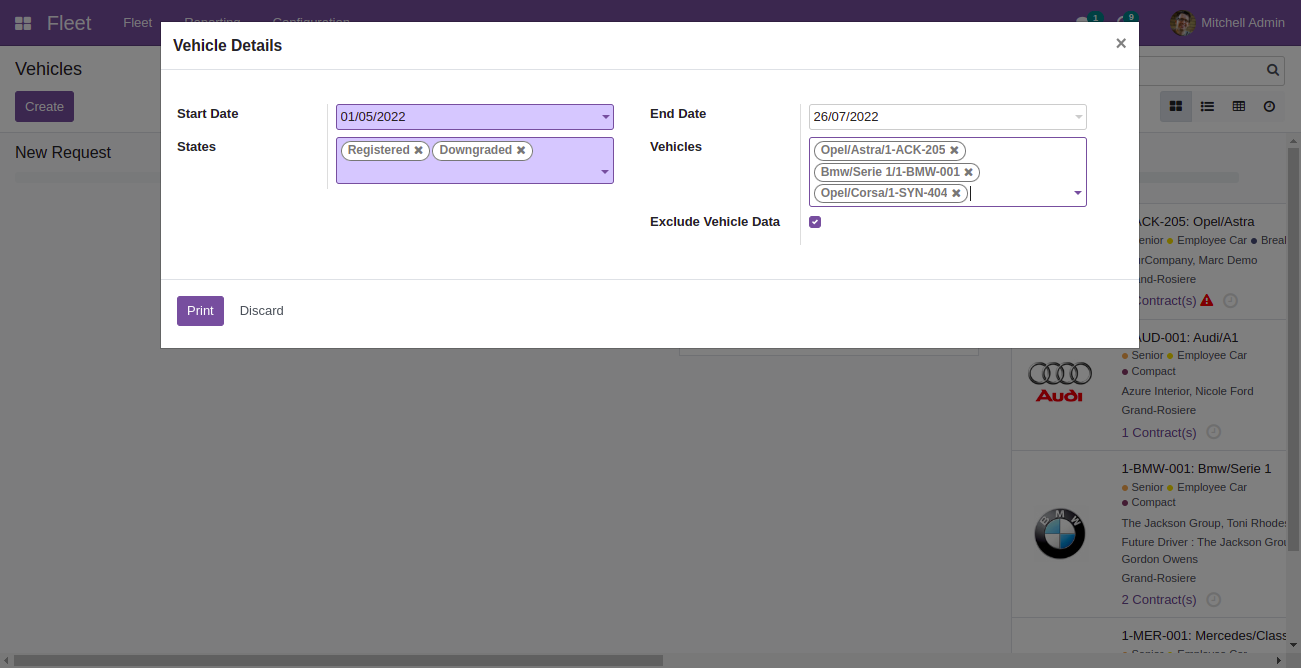
Task: Close the Vehicle Details dialog with X
Action: [1121, 43]
